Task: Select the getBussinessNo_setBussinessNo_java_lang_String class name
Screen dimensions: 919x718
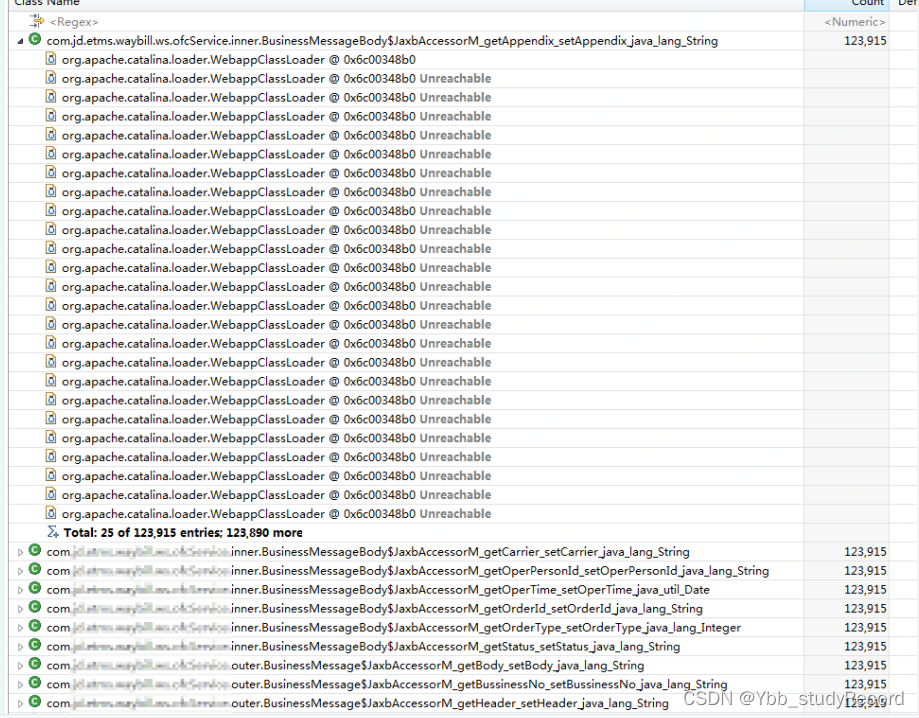Action: point(387,685)
